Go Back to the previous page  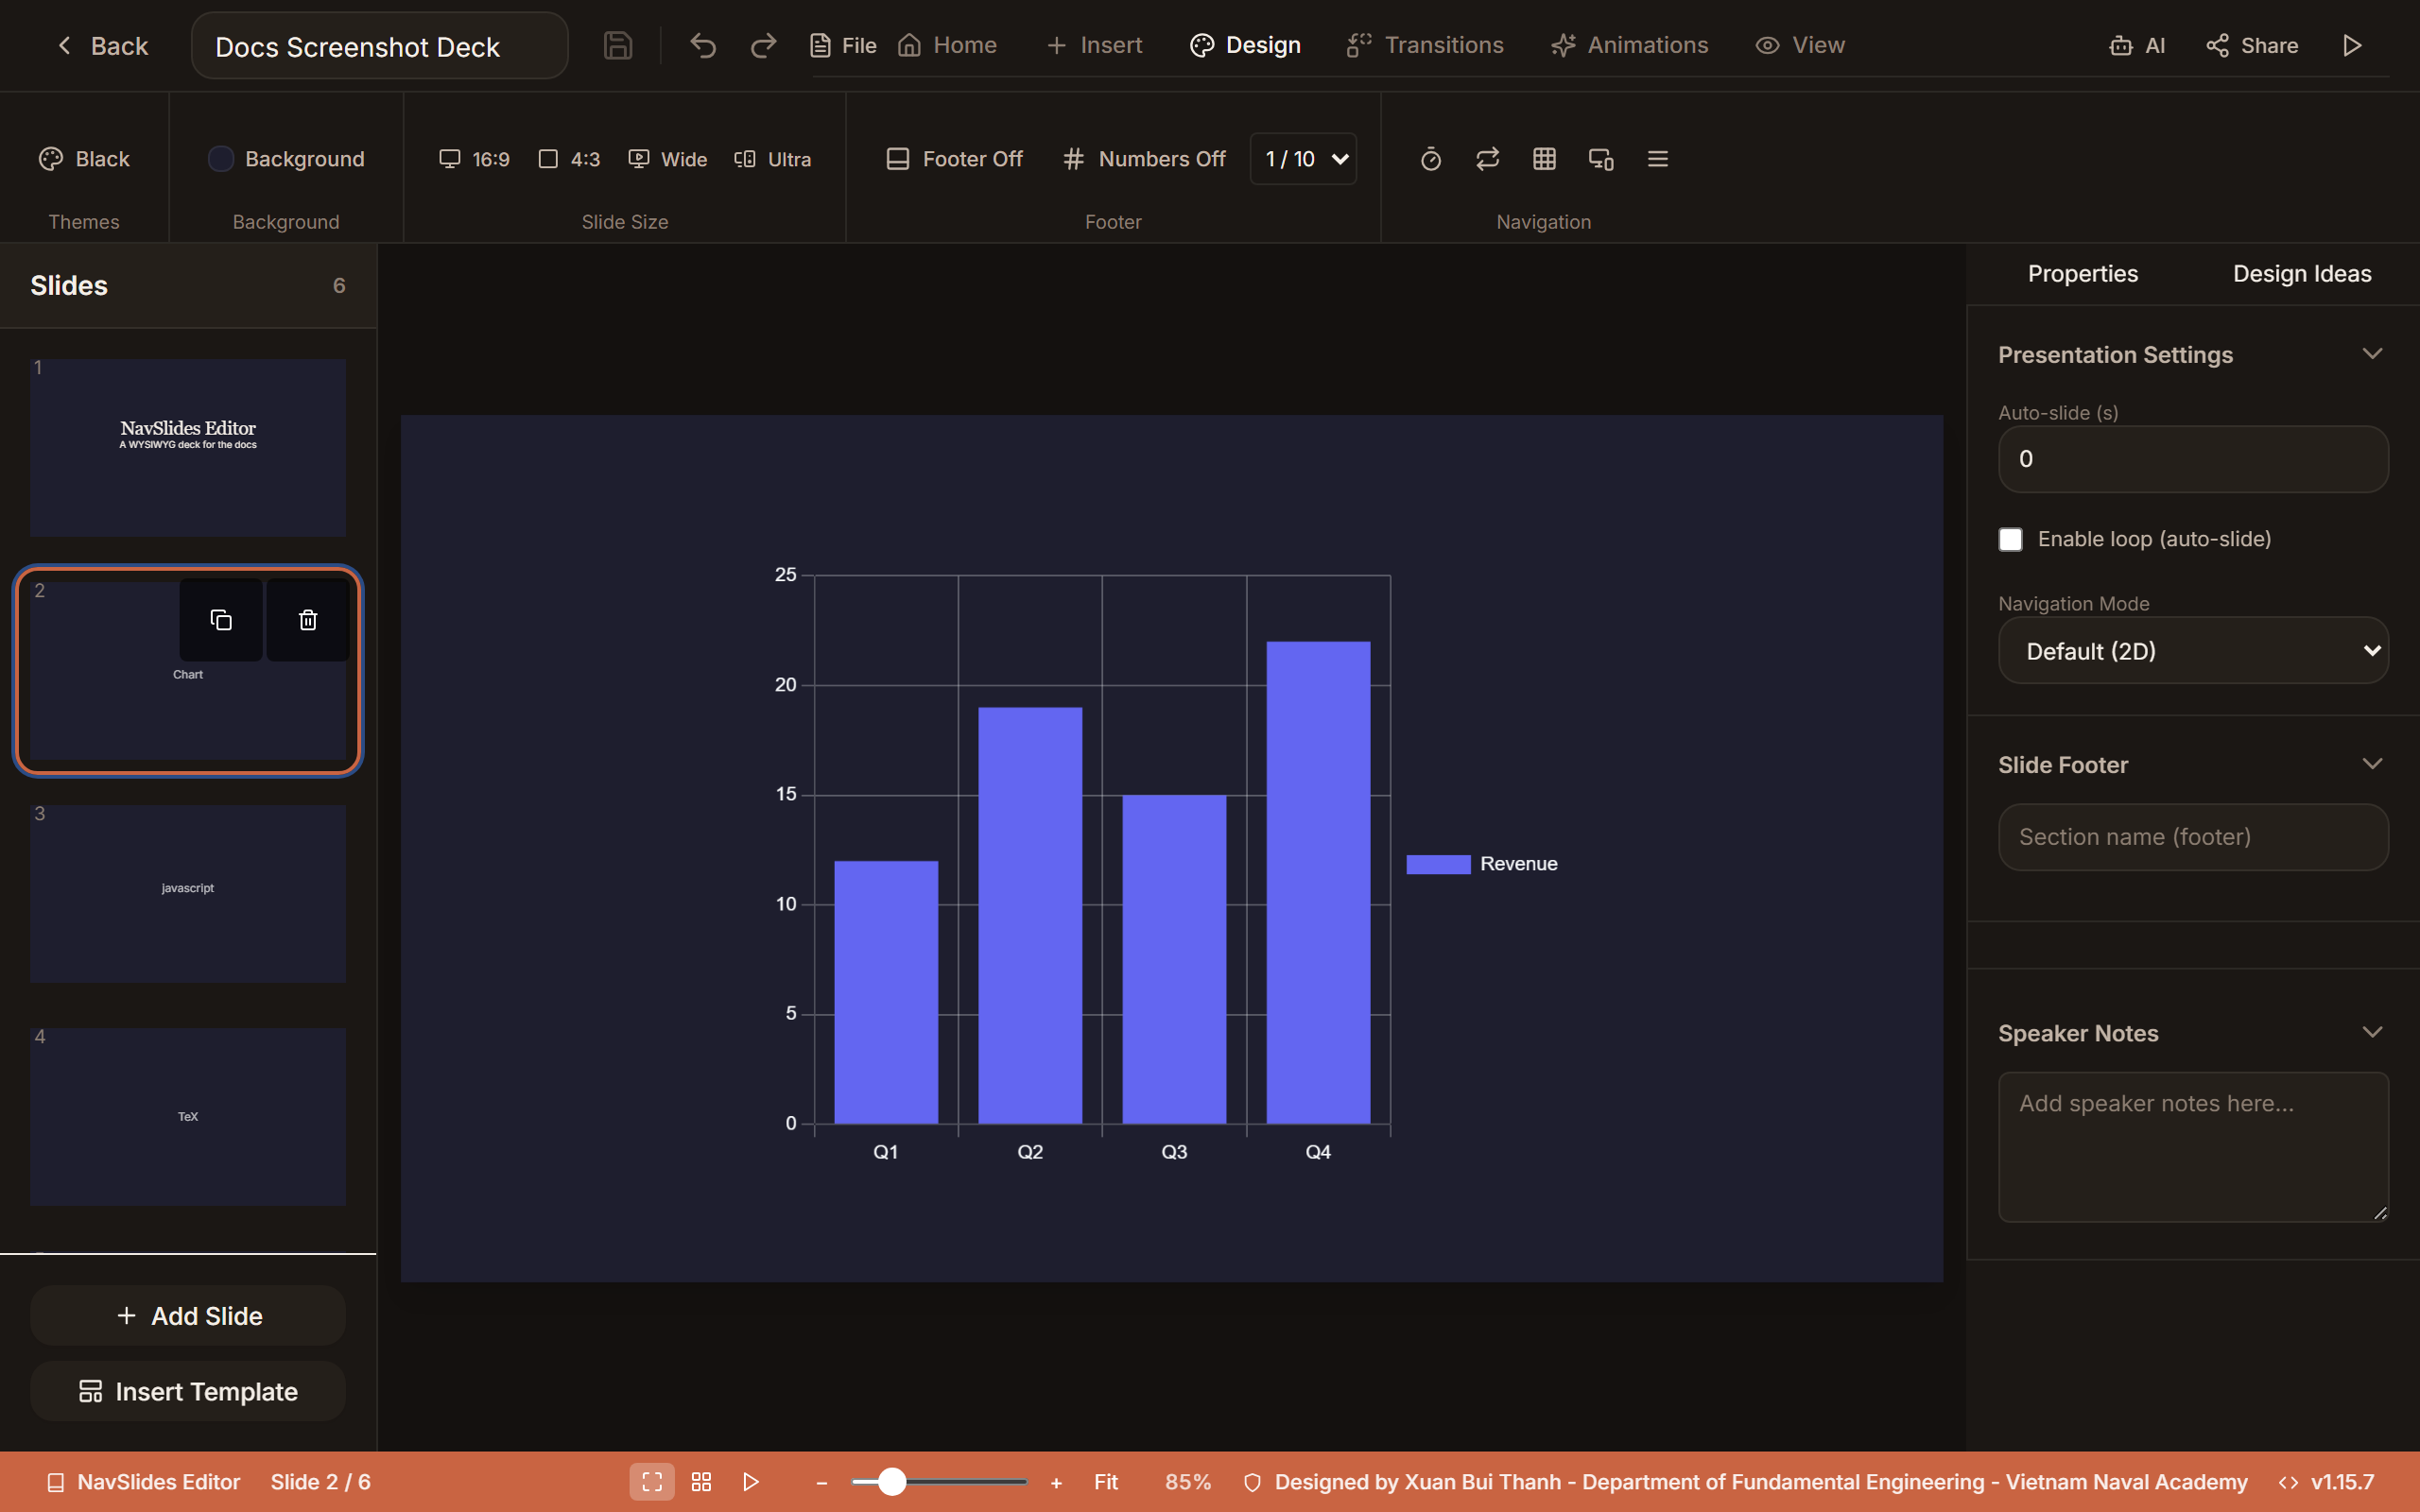[102, 46]
